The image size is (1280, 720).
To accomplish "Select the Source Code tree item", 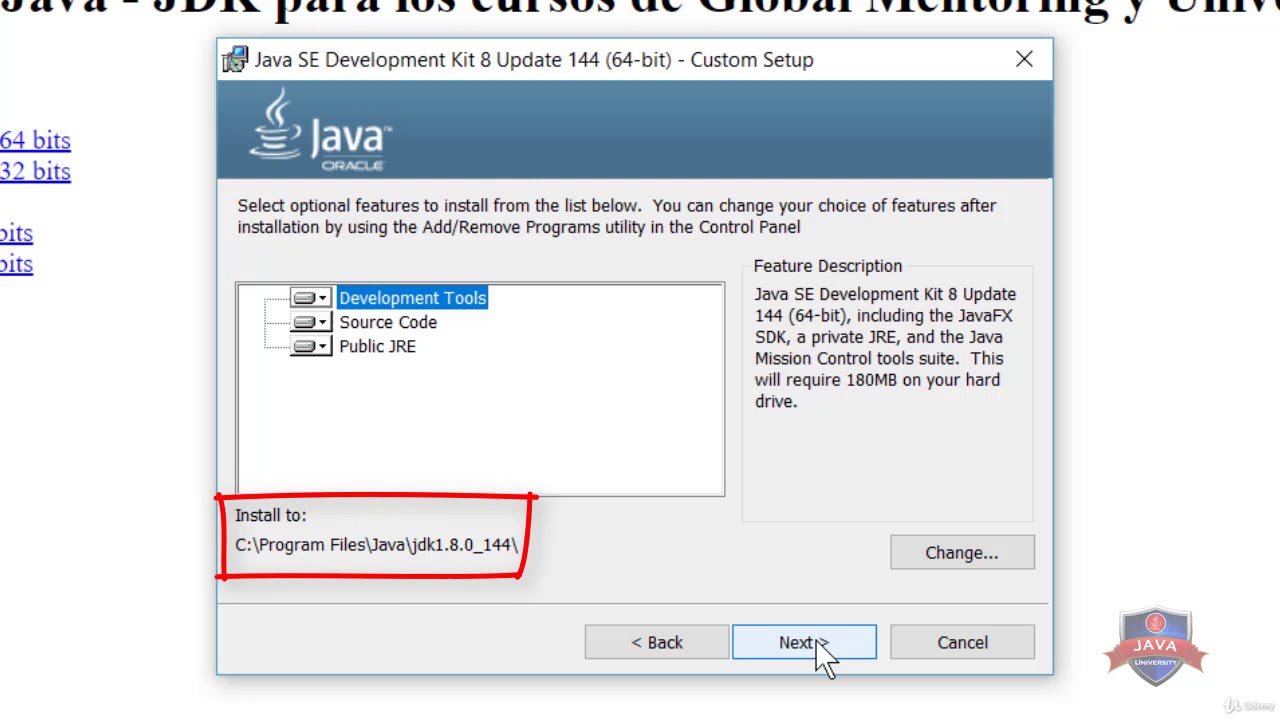I will click(x=388, y=322).
